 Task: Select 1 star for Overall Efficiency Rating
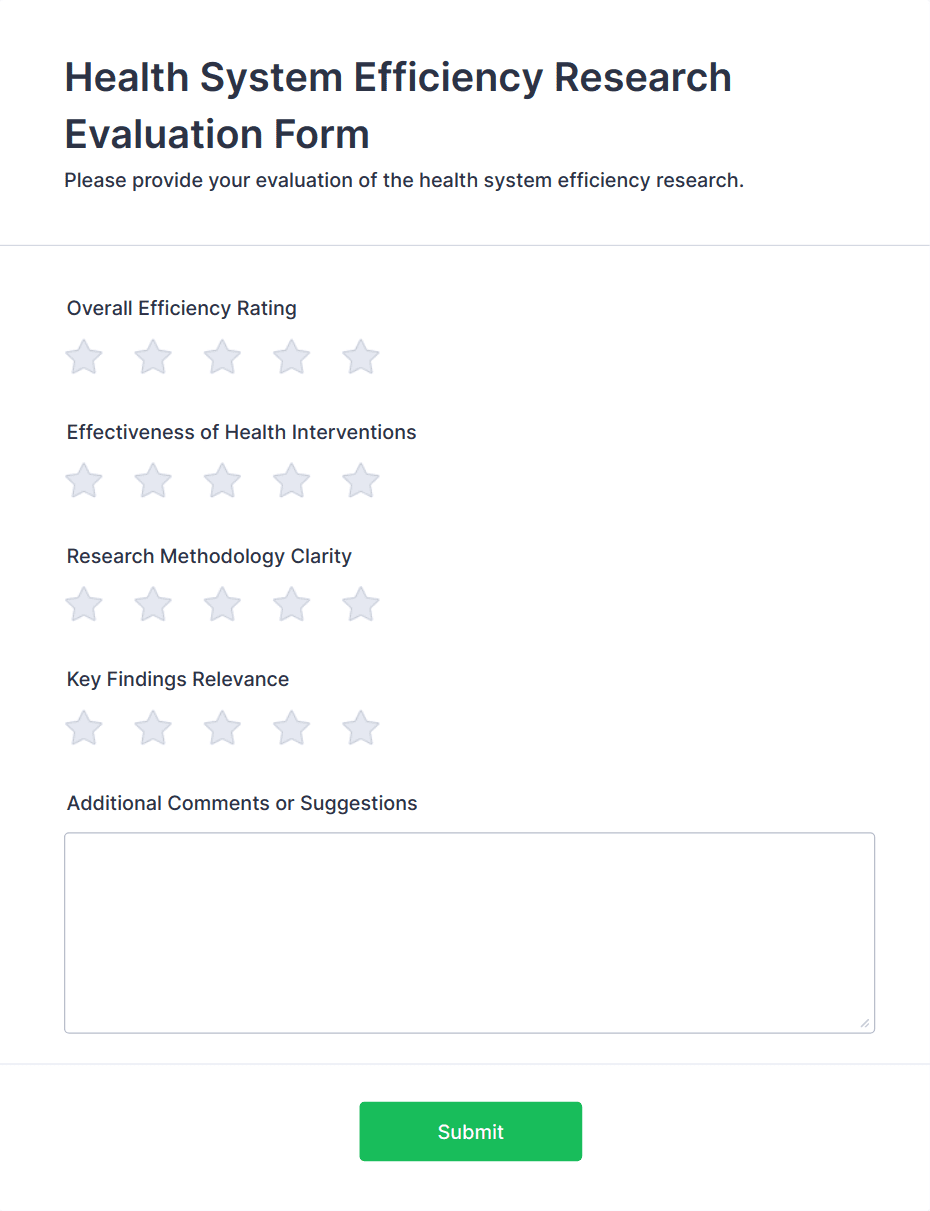tap(84, 357)
